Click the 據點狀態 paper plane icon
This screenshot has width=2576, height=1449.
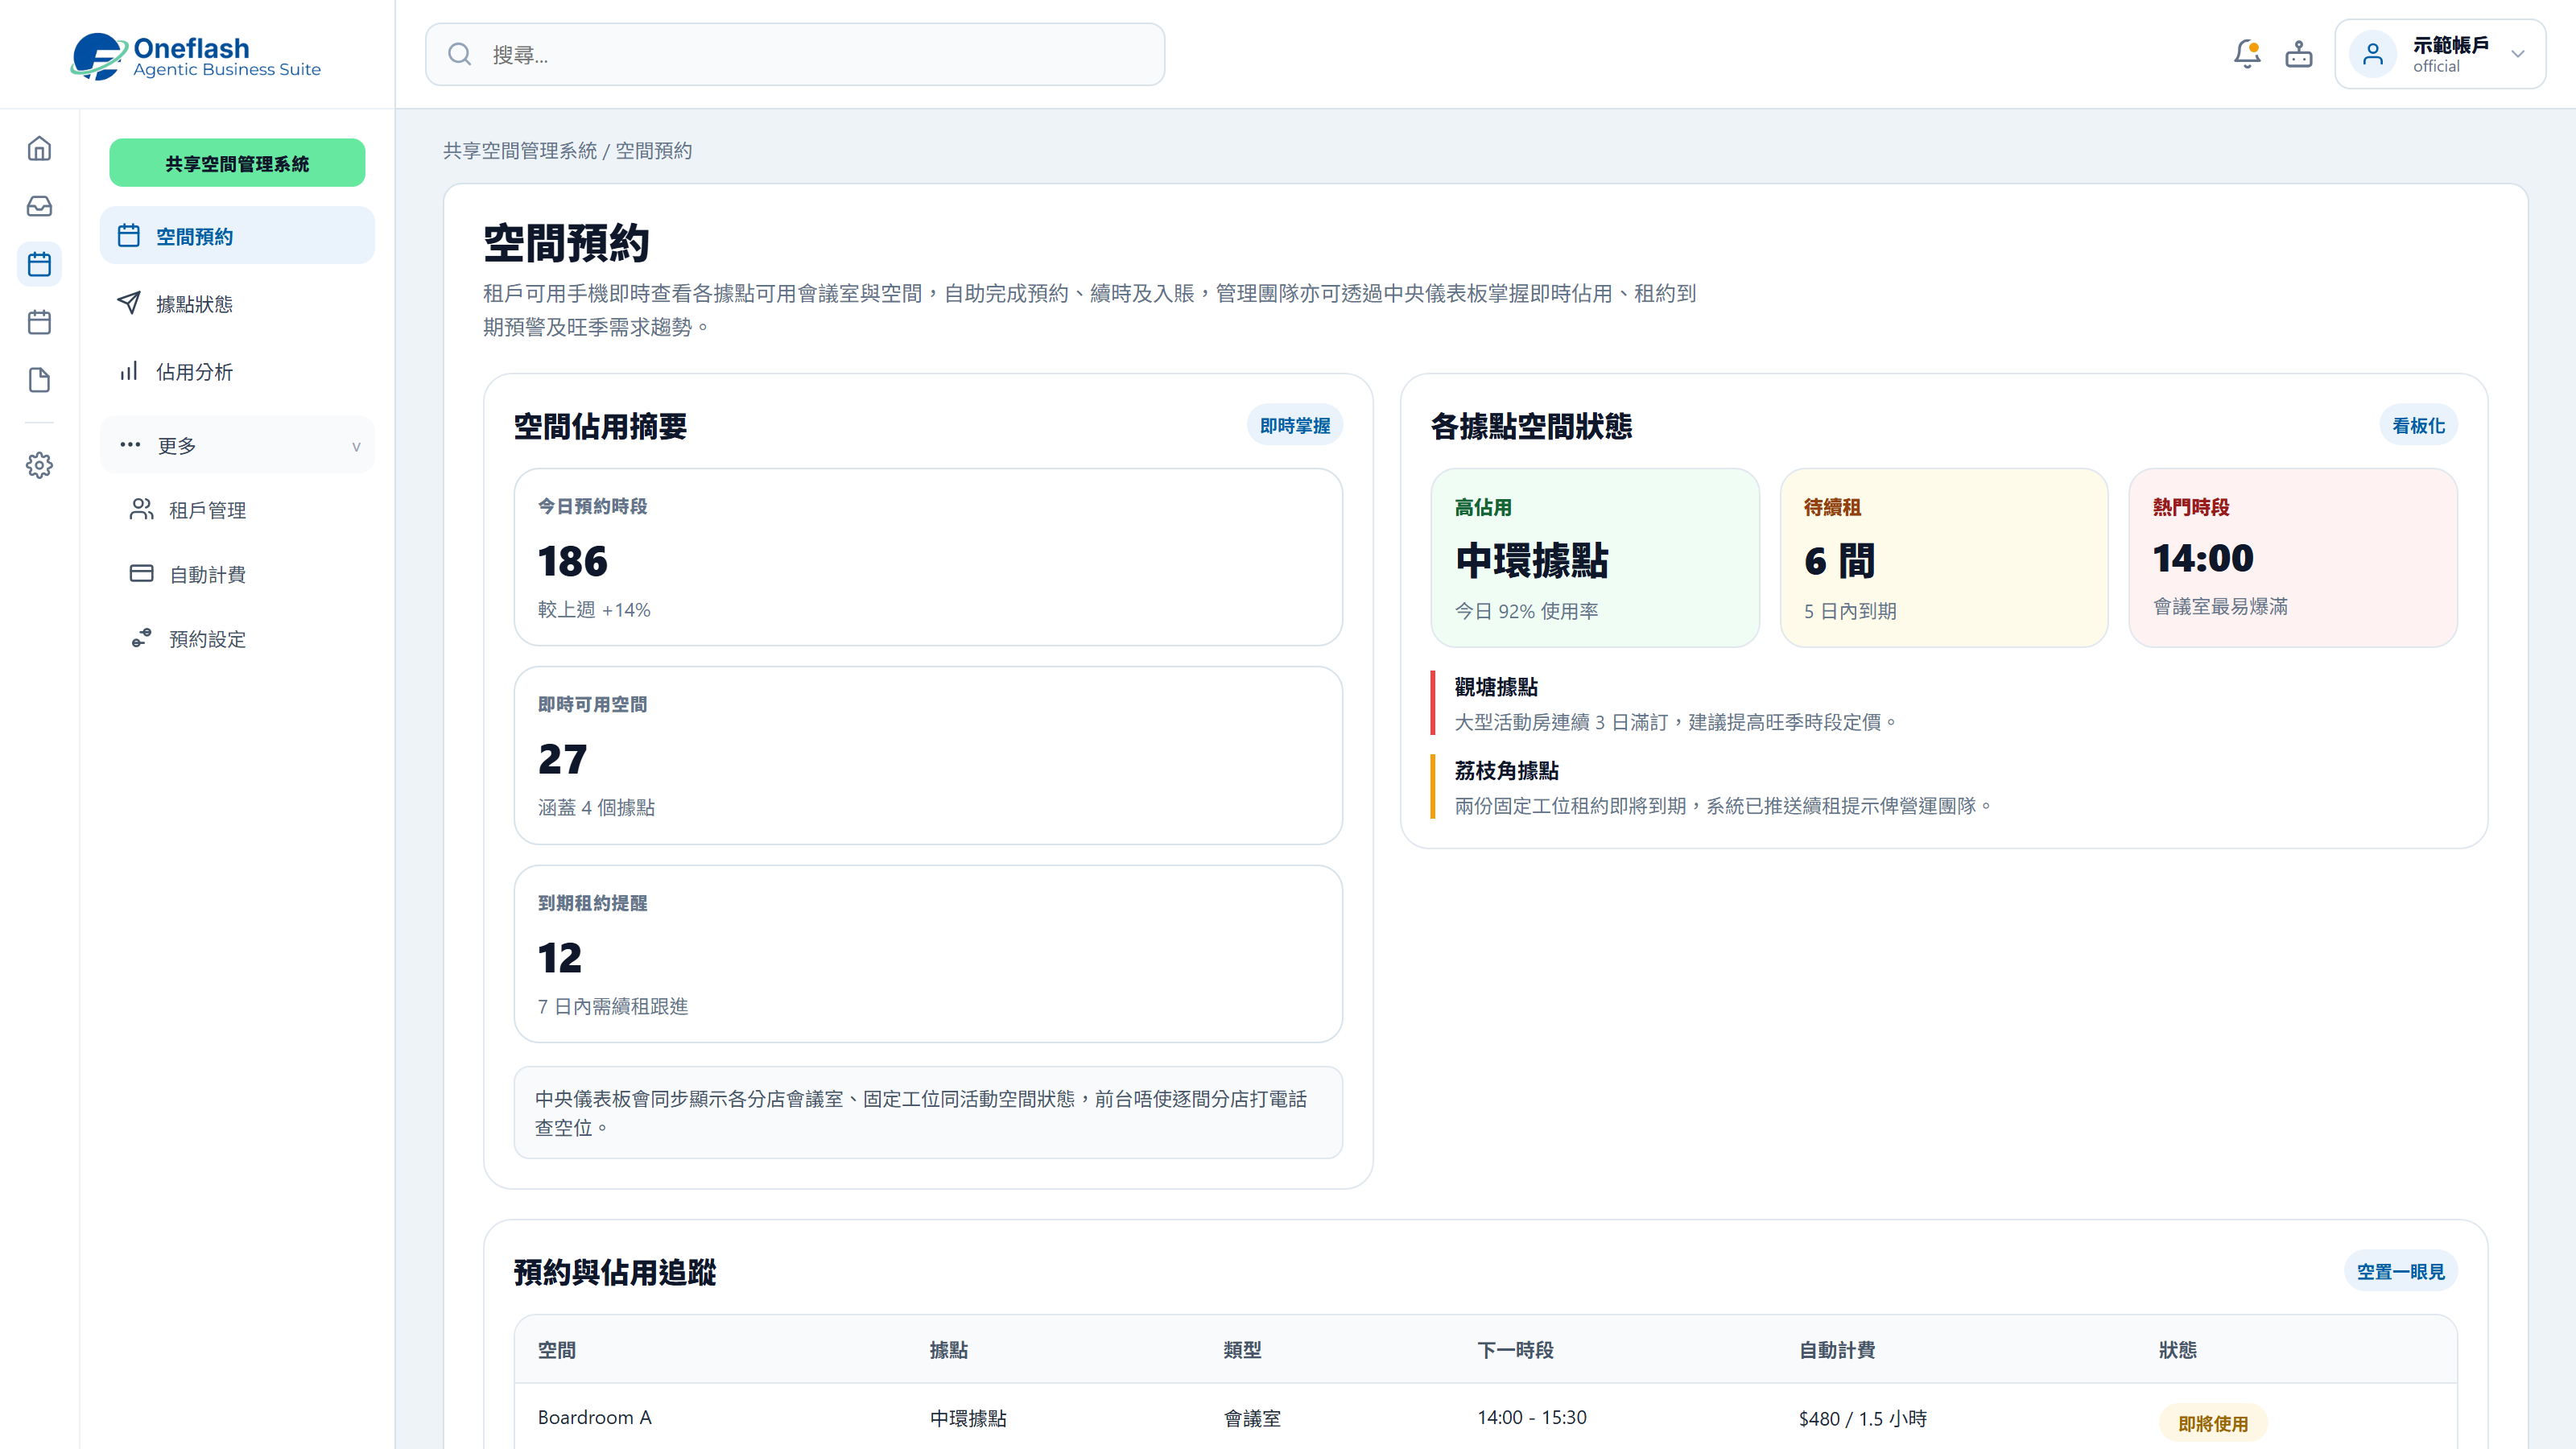point(129,303)
